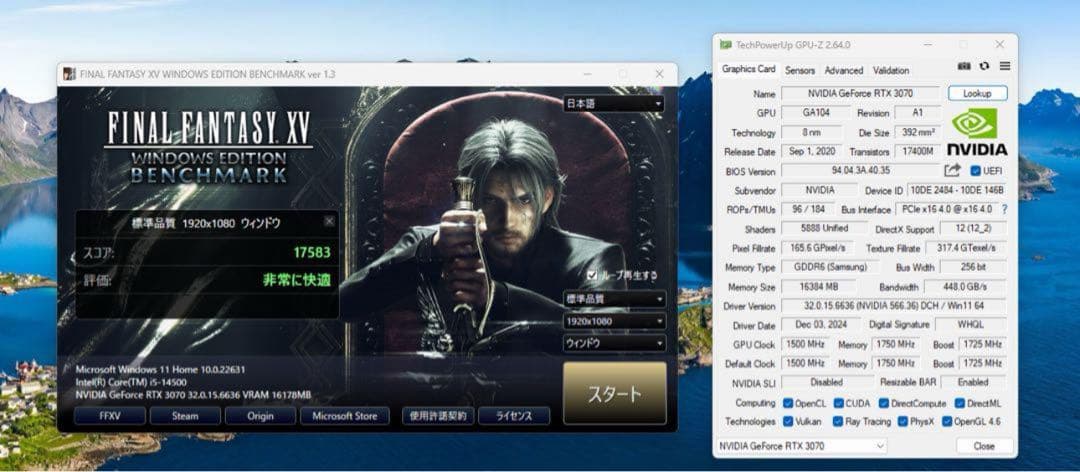Click the 256 bit Bus Width value
The height and width of the screenshot is (472, 1080).
pos(973,267)
